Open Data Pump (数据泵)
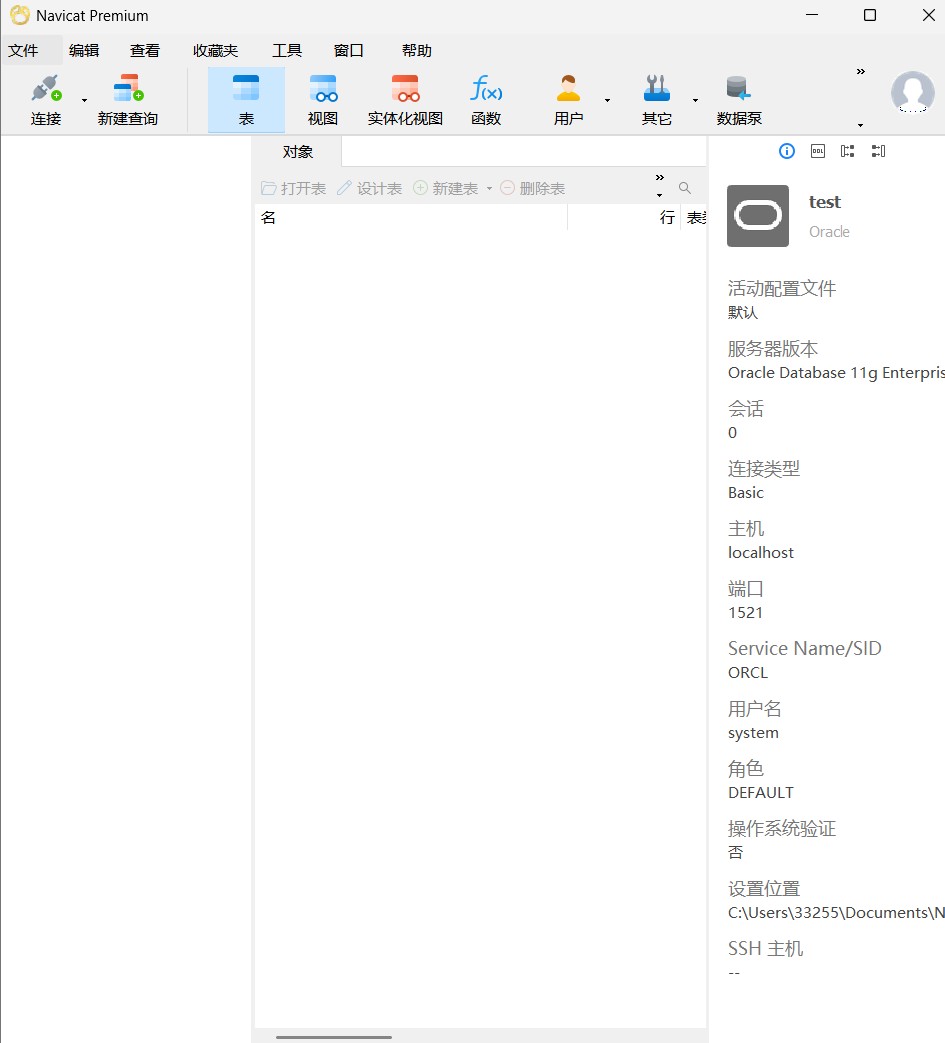 click(x=739, y=100)
